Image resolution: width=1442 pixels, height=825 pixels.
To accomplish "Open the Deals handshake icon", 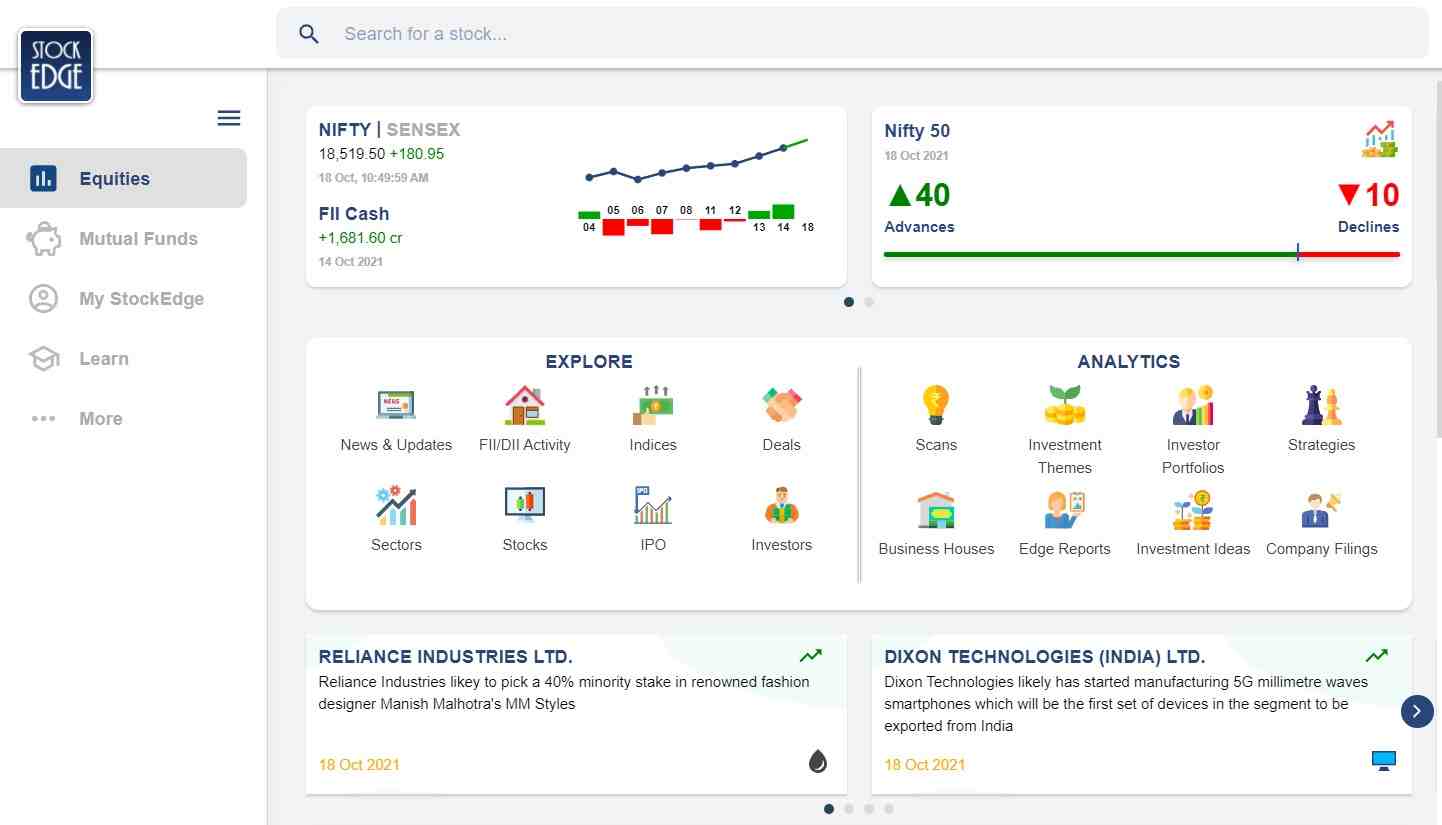I will (781, 405).
